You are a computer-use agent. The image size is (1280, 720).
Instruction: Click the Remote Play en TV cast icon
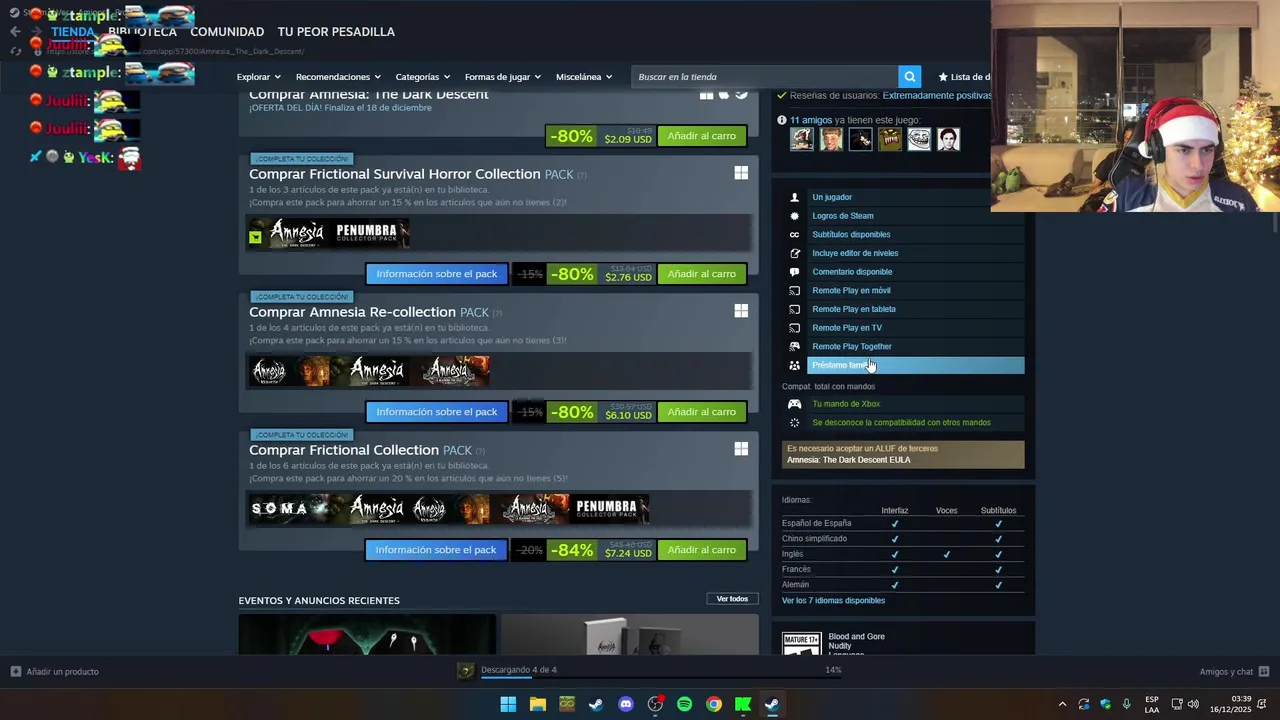pos(795,328)
